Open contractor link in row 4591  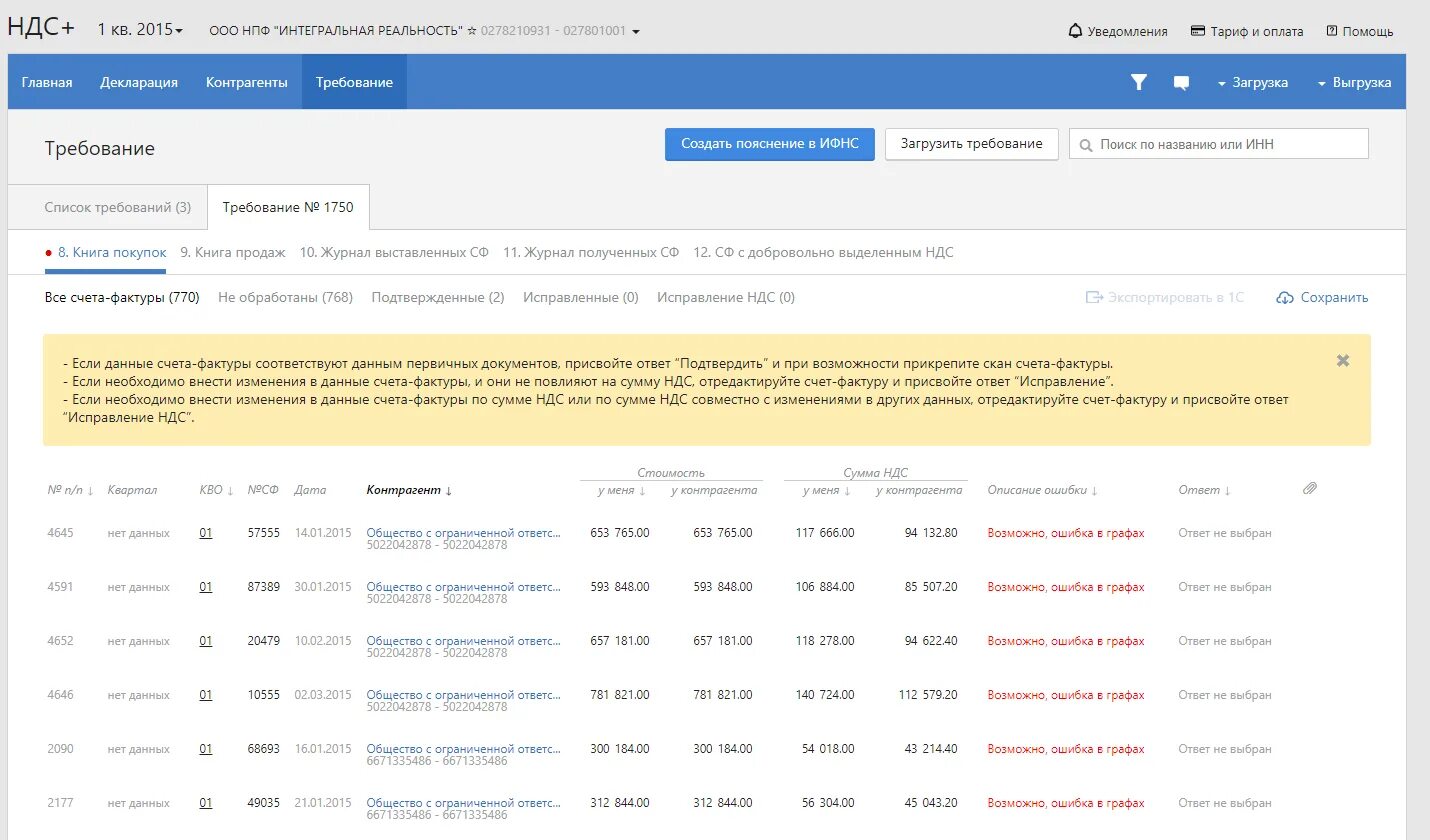point(463,587)
